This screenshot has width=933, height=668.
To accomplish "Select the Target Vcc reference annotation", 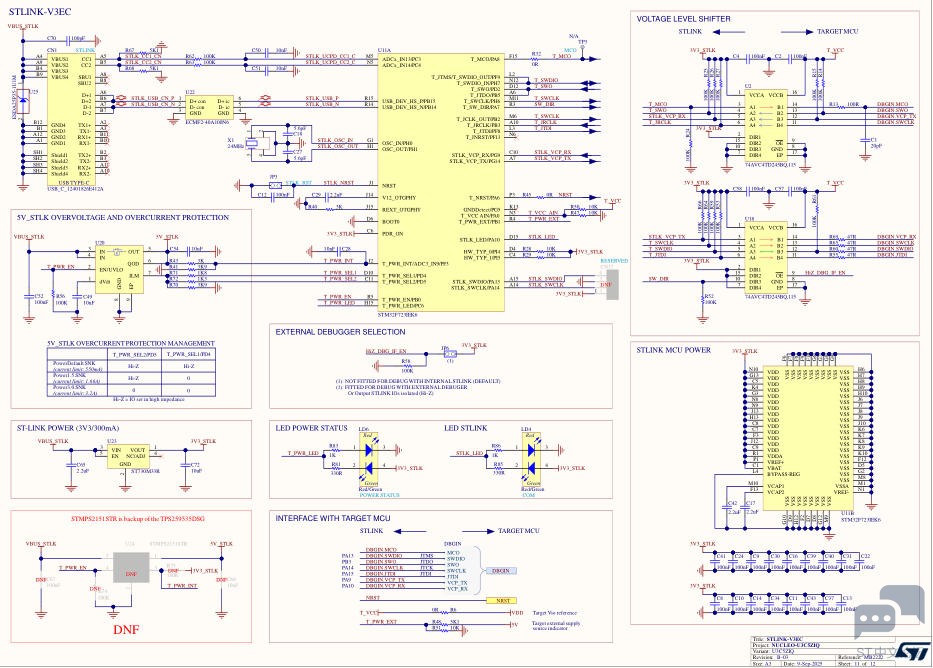I will [554, 613].
